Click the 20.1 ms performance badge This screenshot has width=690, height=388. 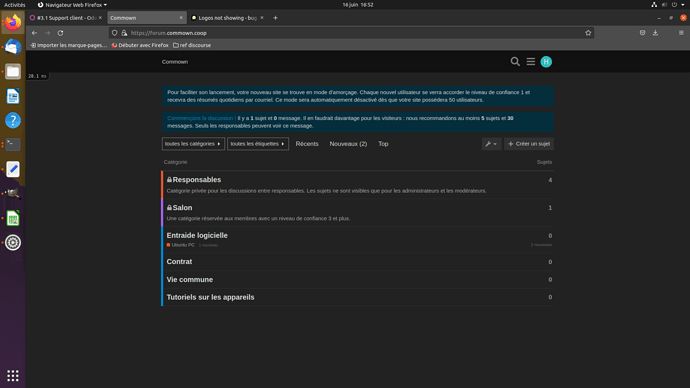pos(37,76)
